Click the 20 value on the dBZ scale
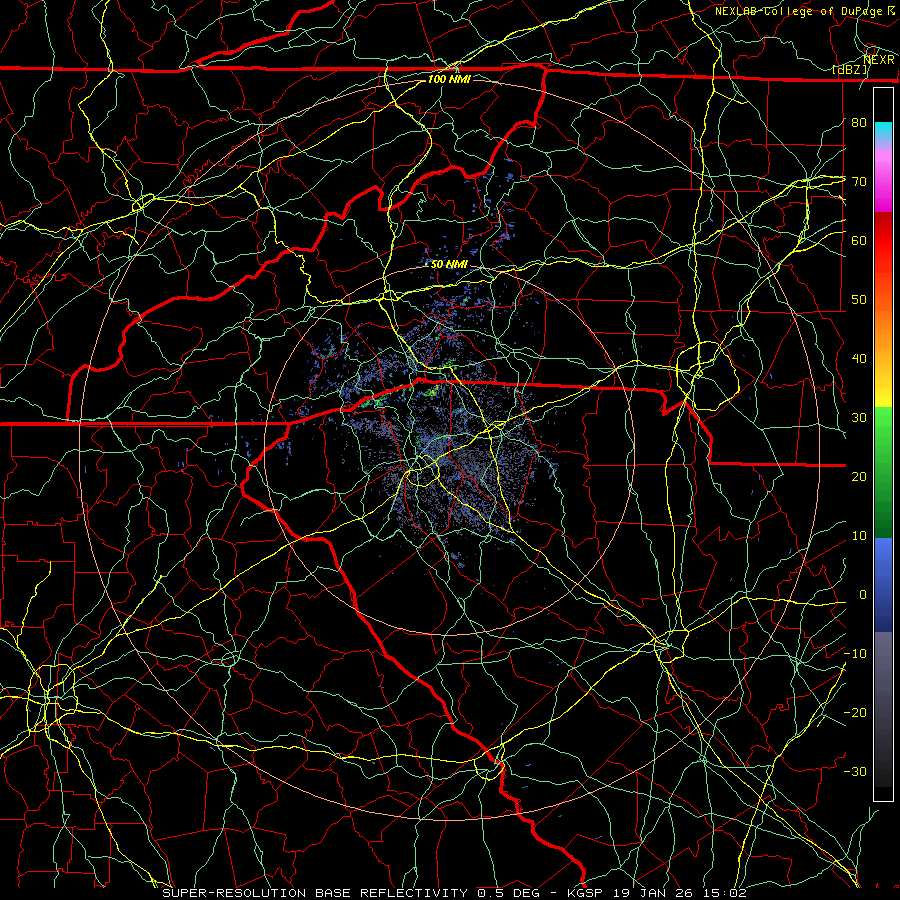Viewport: 900px width, 900px height. [859, 476]
